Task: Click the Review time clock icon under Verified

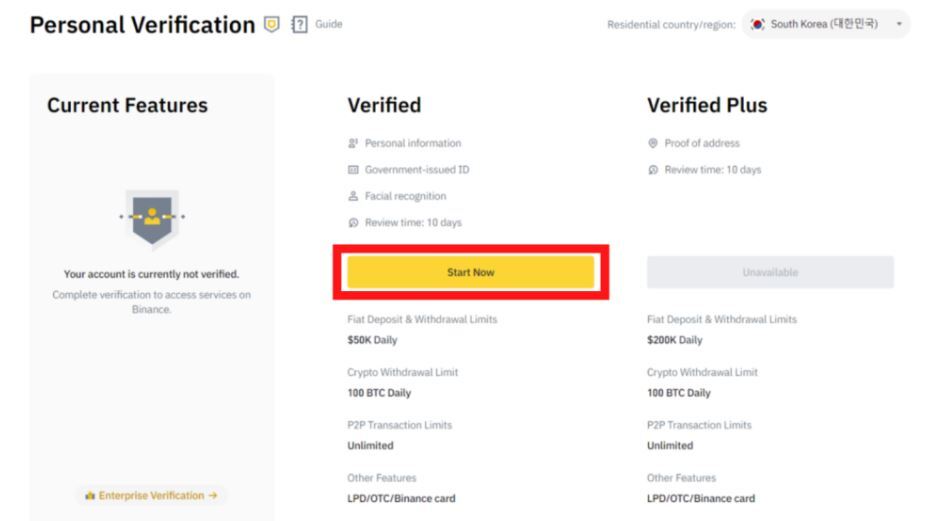Action: (353, 222)
